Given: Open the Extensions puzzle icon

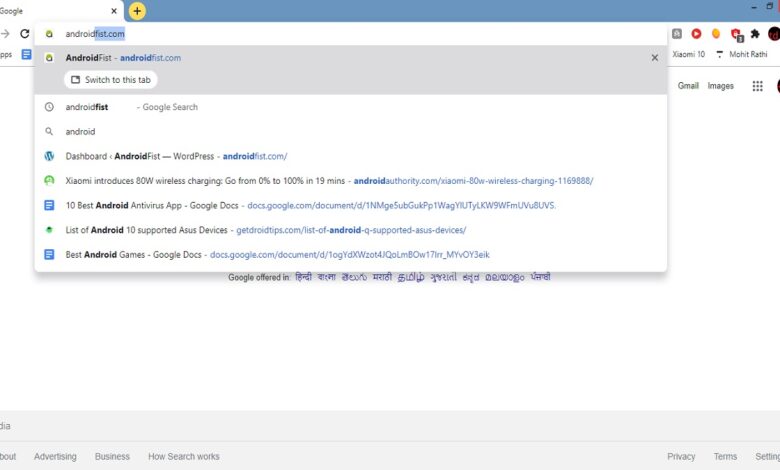Looking at the screenshot, I should 755,34.
